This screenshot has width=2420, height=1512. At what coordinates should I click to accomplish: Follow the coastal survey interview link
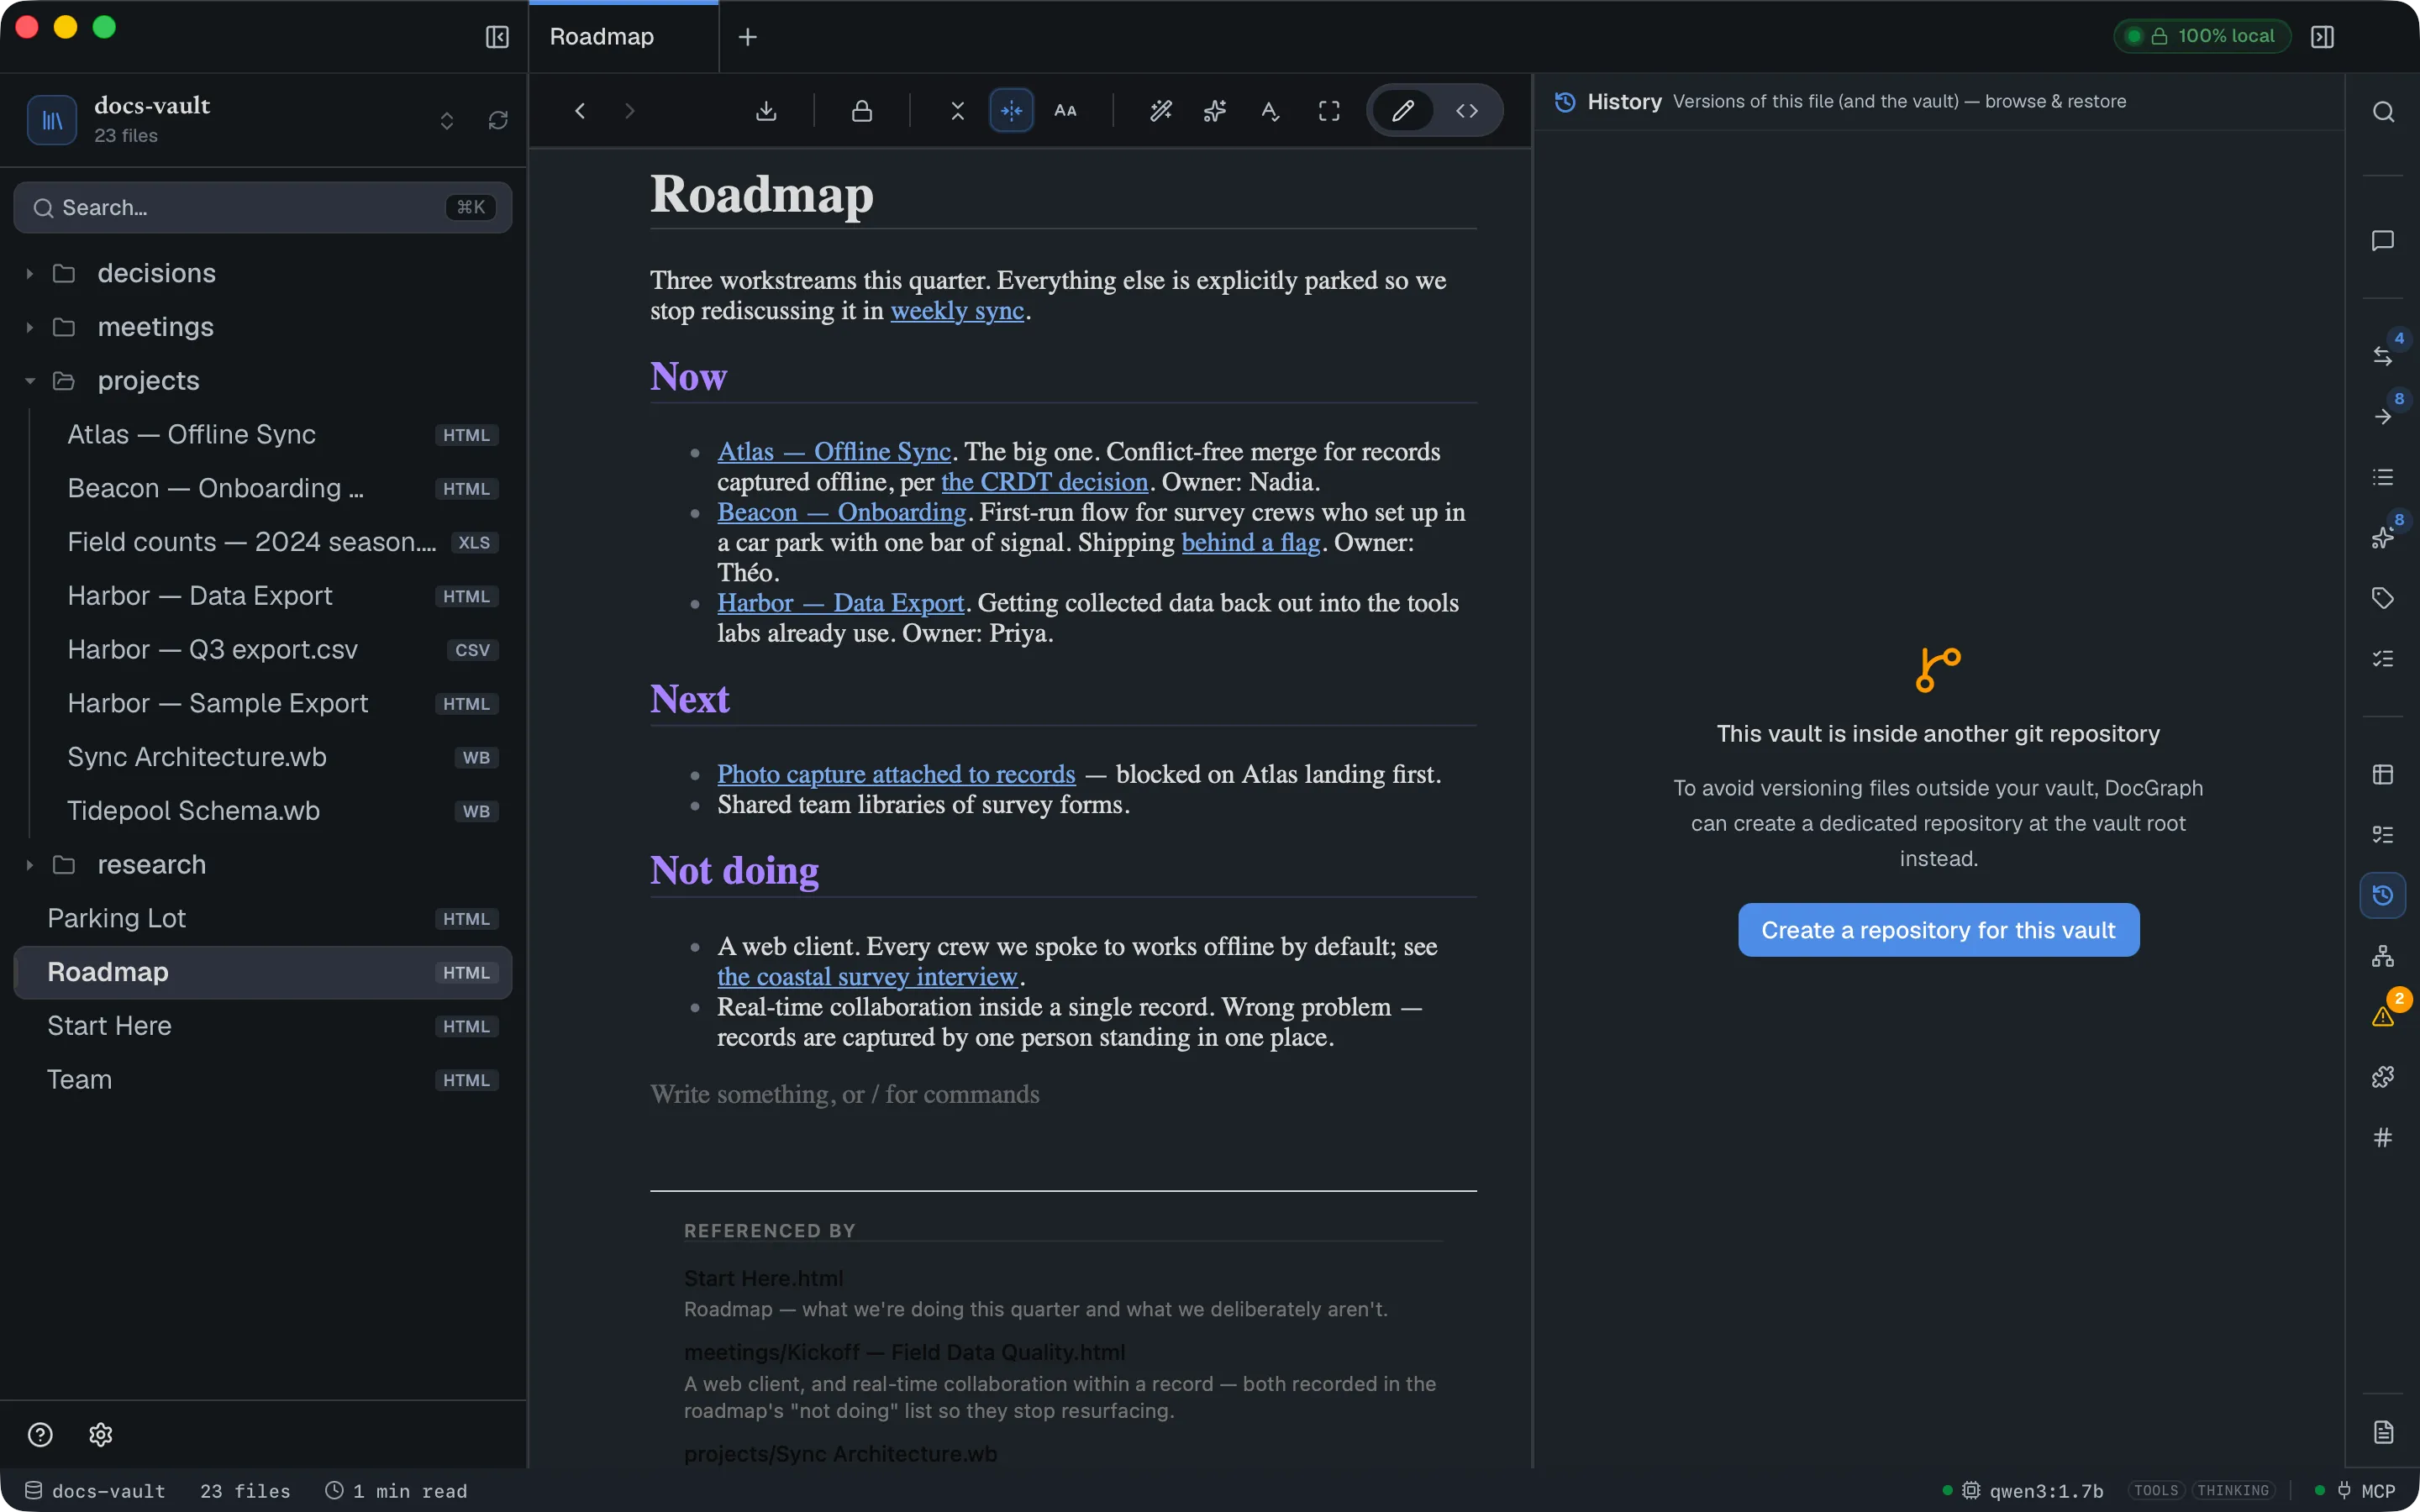tap(867, 977)
